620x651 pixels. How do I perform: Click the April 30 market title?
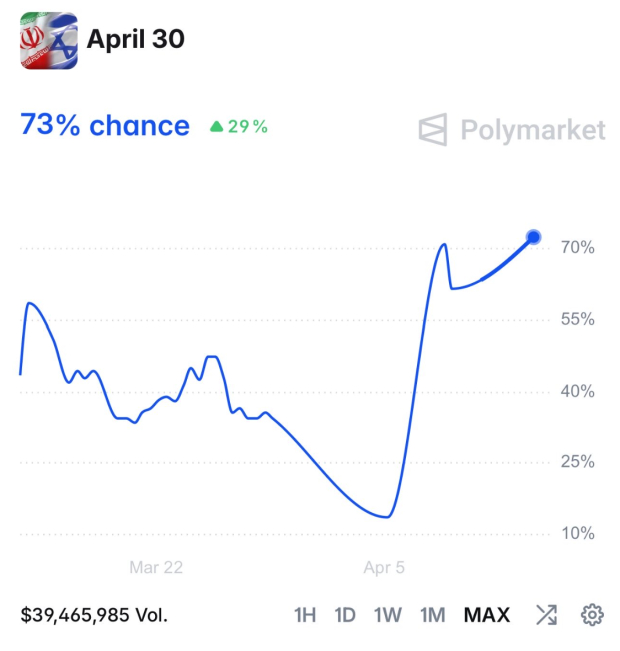135,39
